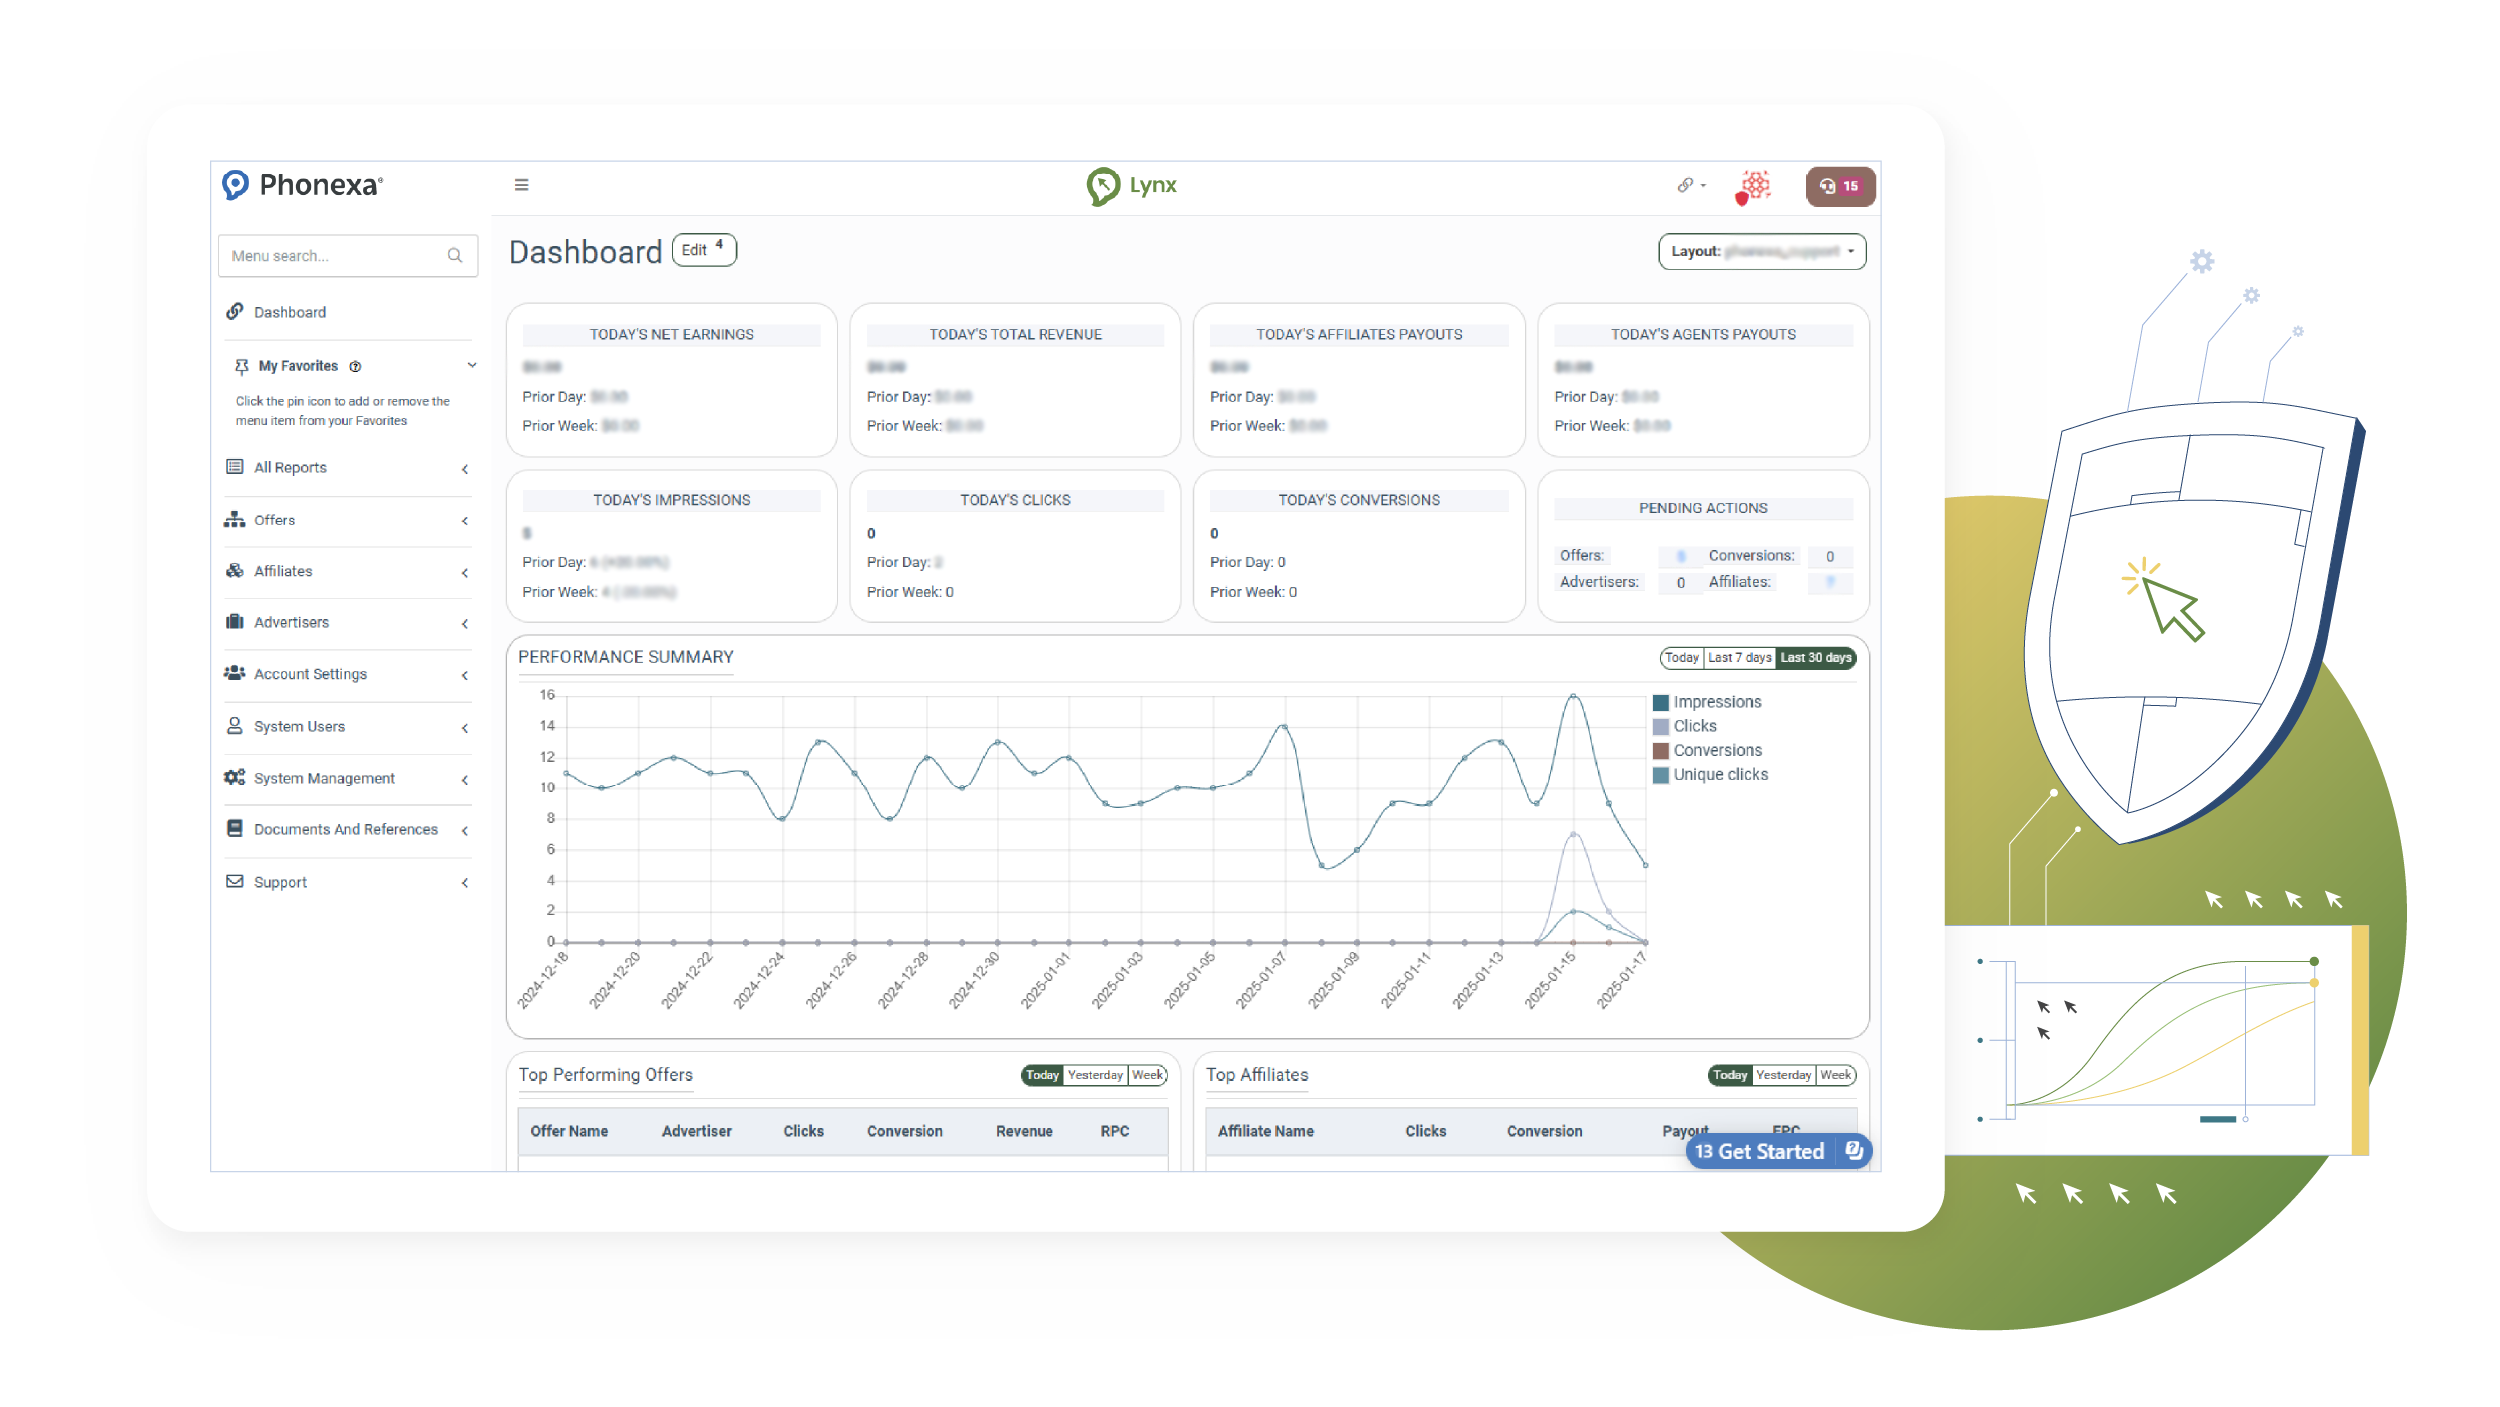Image resolution: width=2500 pixels, height=1407 pixels.
Task: Switch Performance Summary to Last 7 days
Action: (x=1739, y=658)
